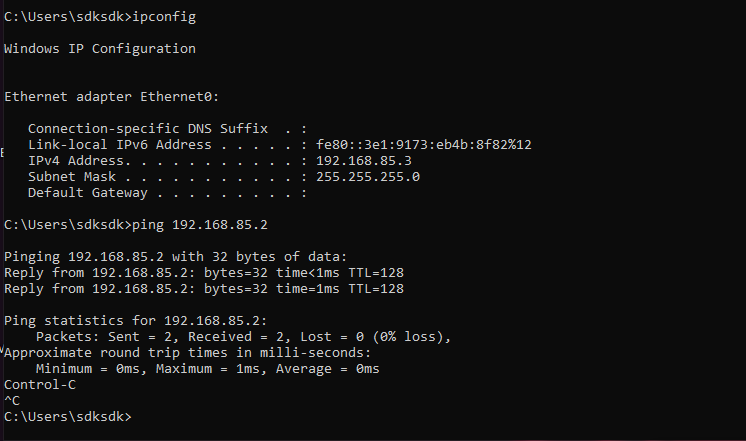Click the "Subnet Mask" label
The height and width of the screenshot is (441, 746).
(x=72, y=177)
